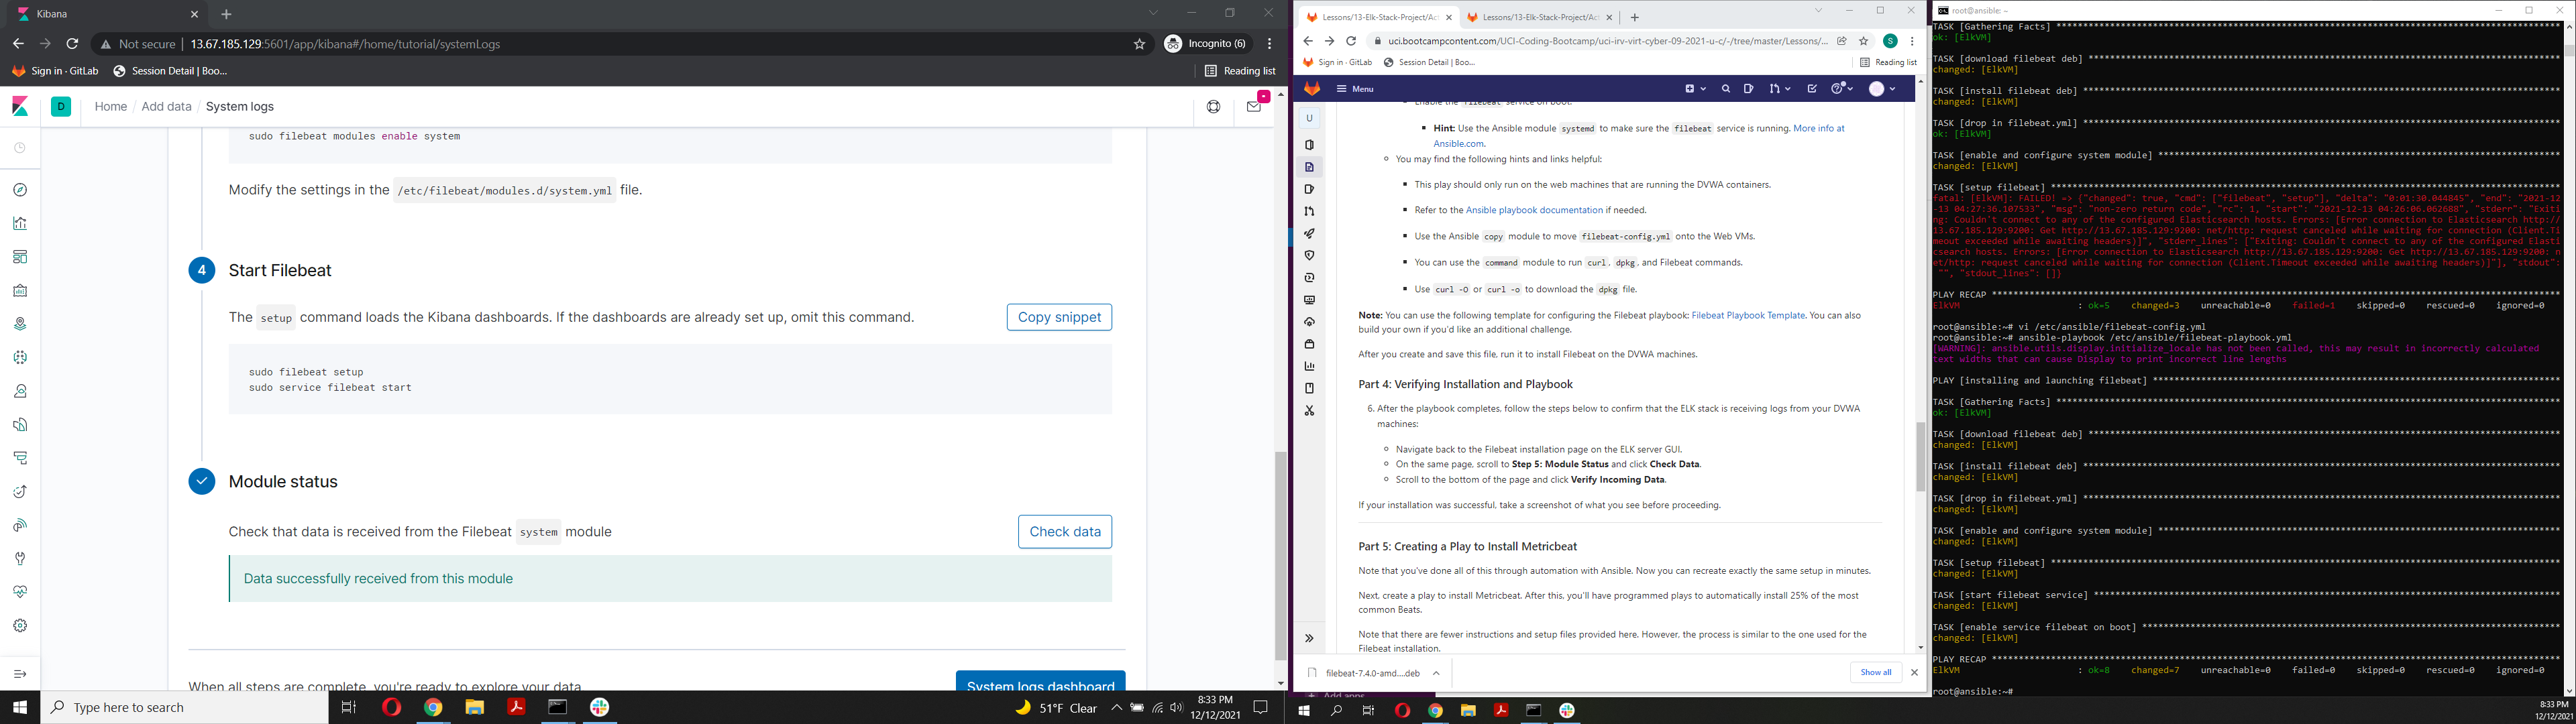Open GitLab Snippets scissors icon

[x=1309, y=410]
